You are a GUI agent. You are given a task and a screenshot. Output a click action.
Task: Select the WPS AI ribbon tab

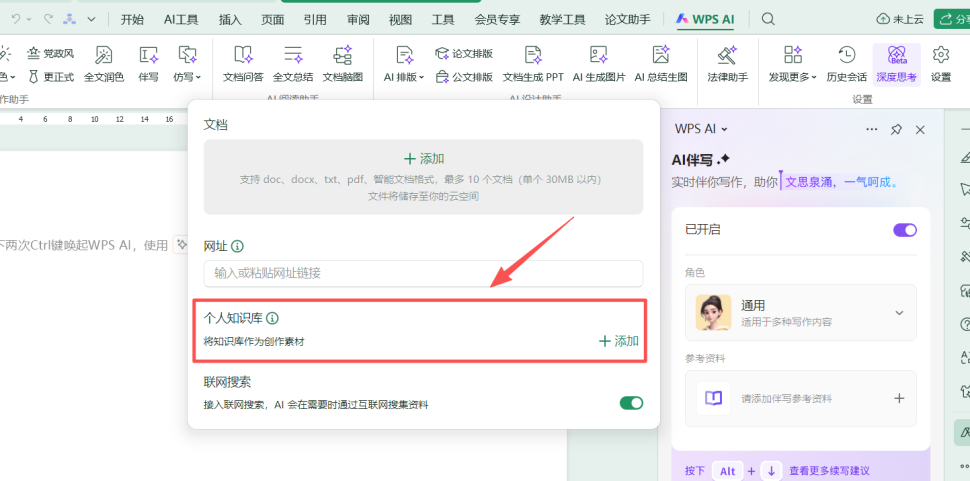[x=706, y=19]
